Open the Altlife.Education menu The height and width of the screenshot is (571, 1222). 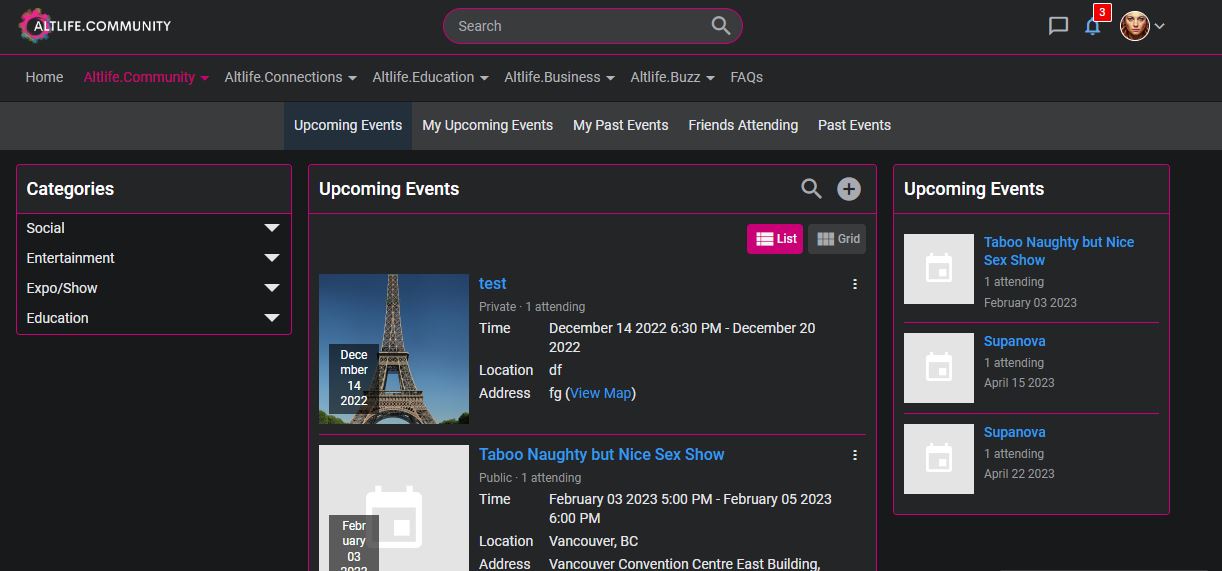pos(430,77)
